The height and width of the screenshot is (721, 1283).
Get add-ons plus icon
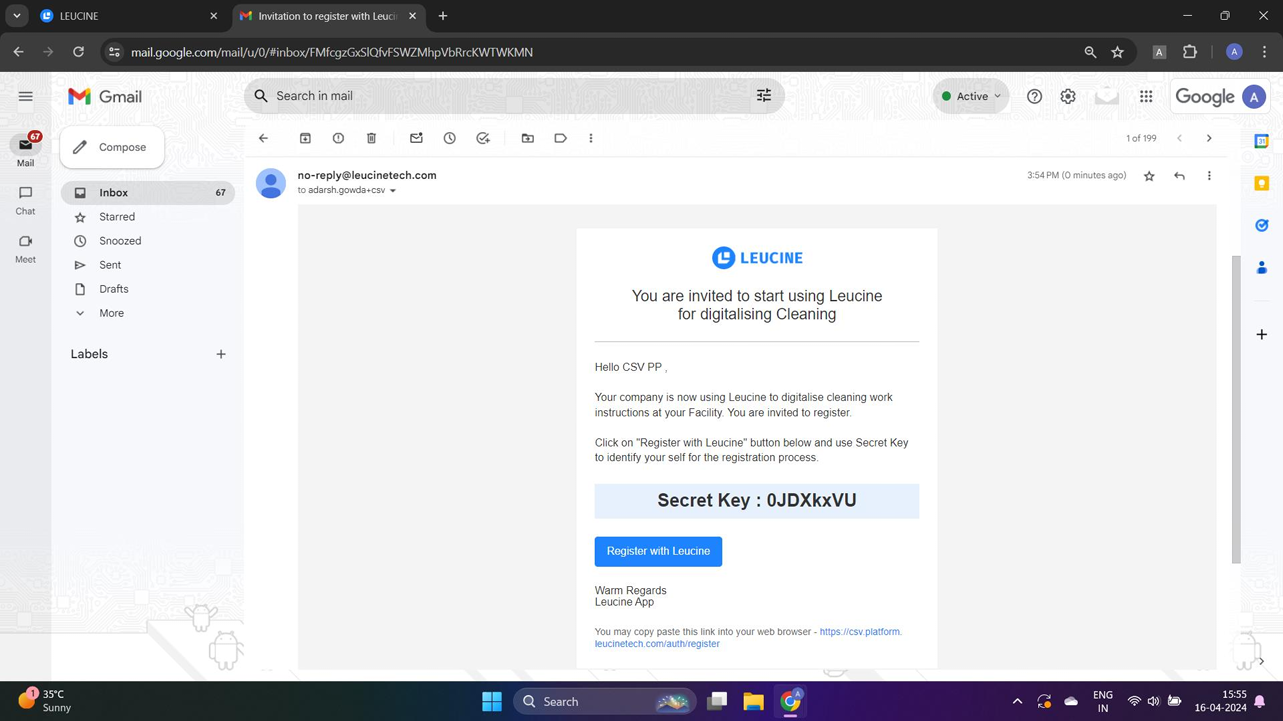[1262, 334]
